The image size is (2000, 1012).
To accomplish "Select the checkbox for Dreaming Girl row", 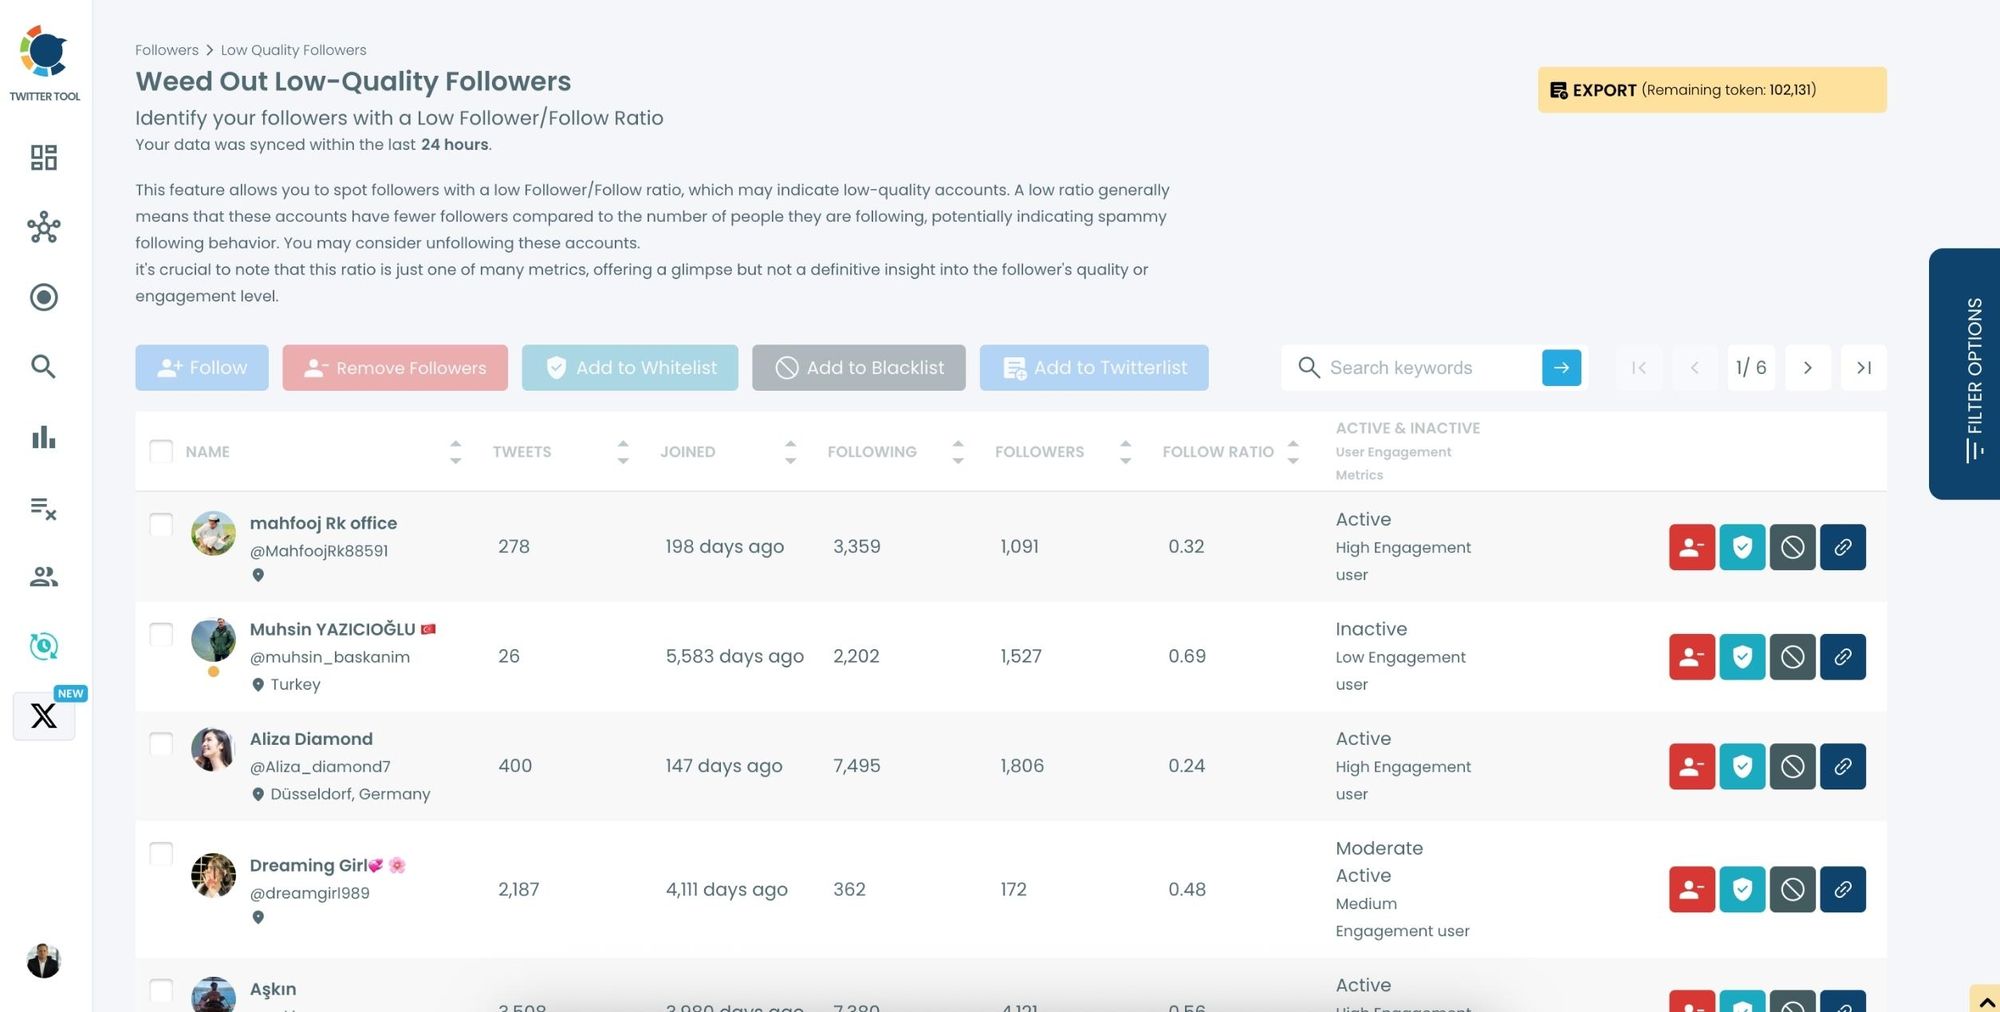I will [x=161, y=854].
